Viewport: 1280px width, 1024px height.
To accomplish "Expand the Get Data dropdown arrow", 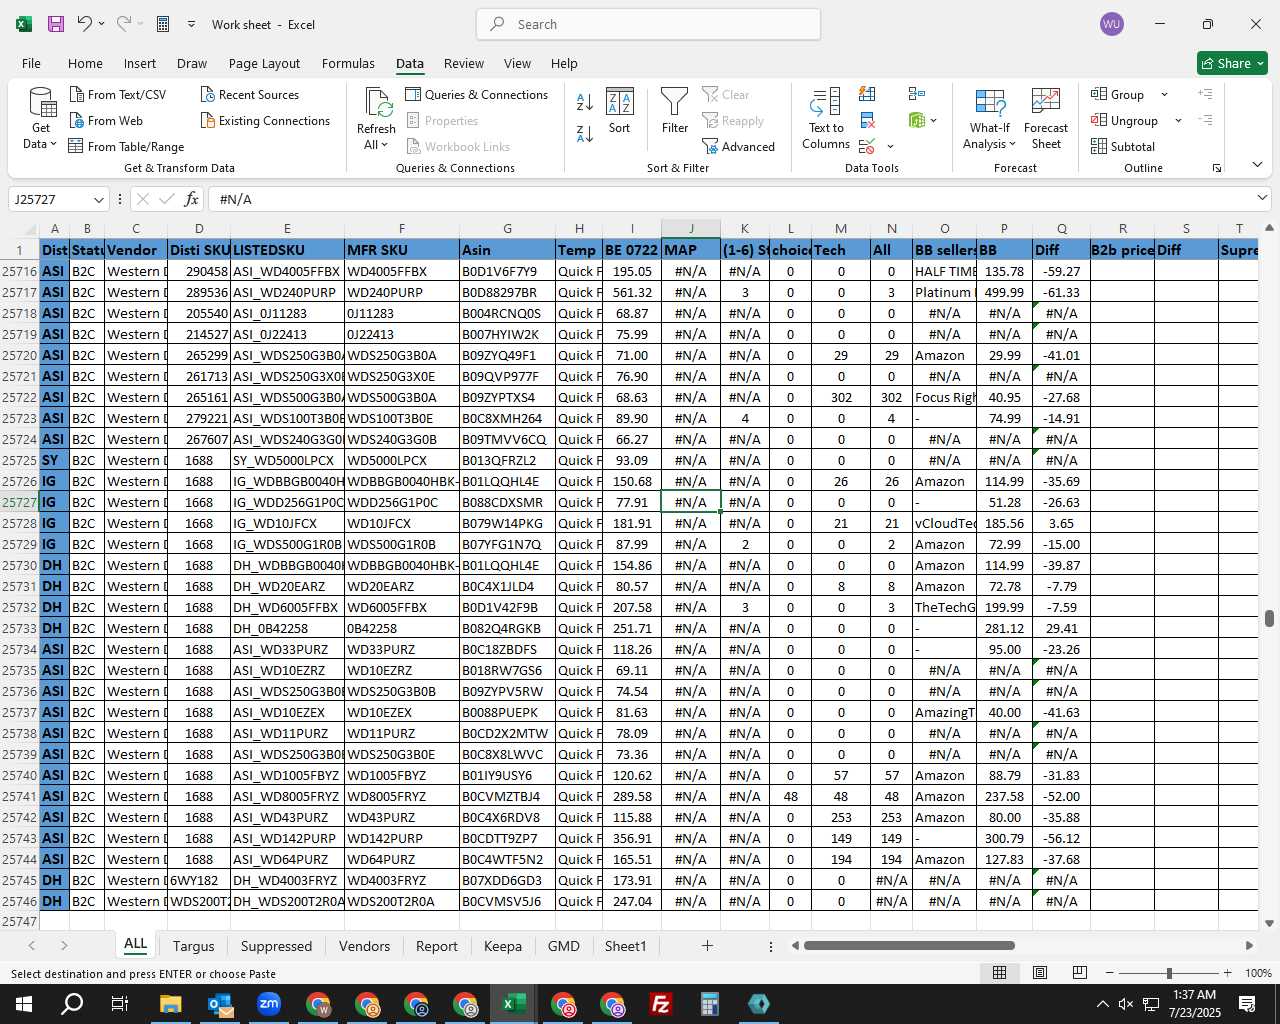I will point(53,144).
